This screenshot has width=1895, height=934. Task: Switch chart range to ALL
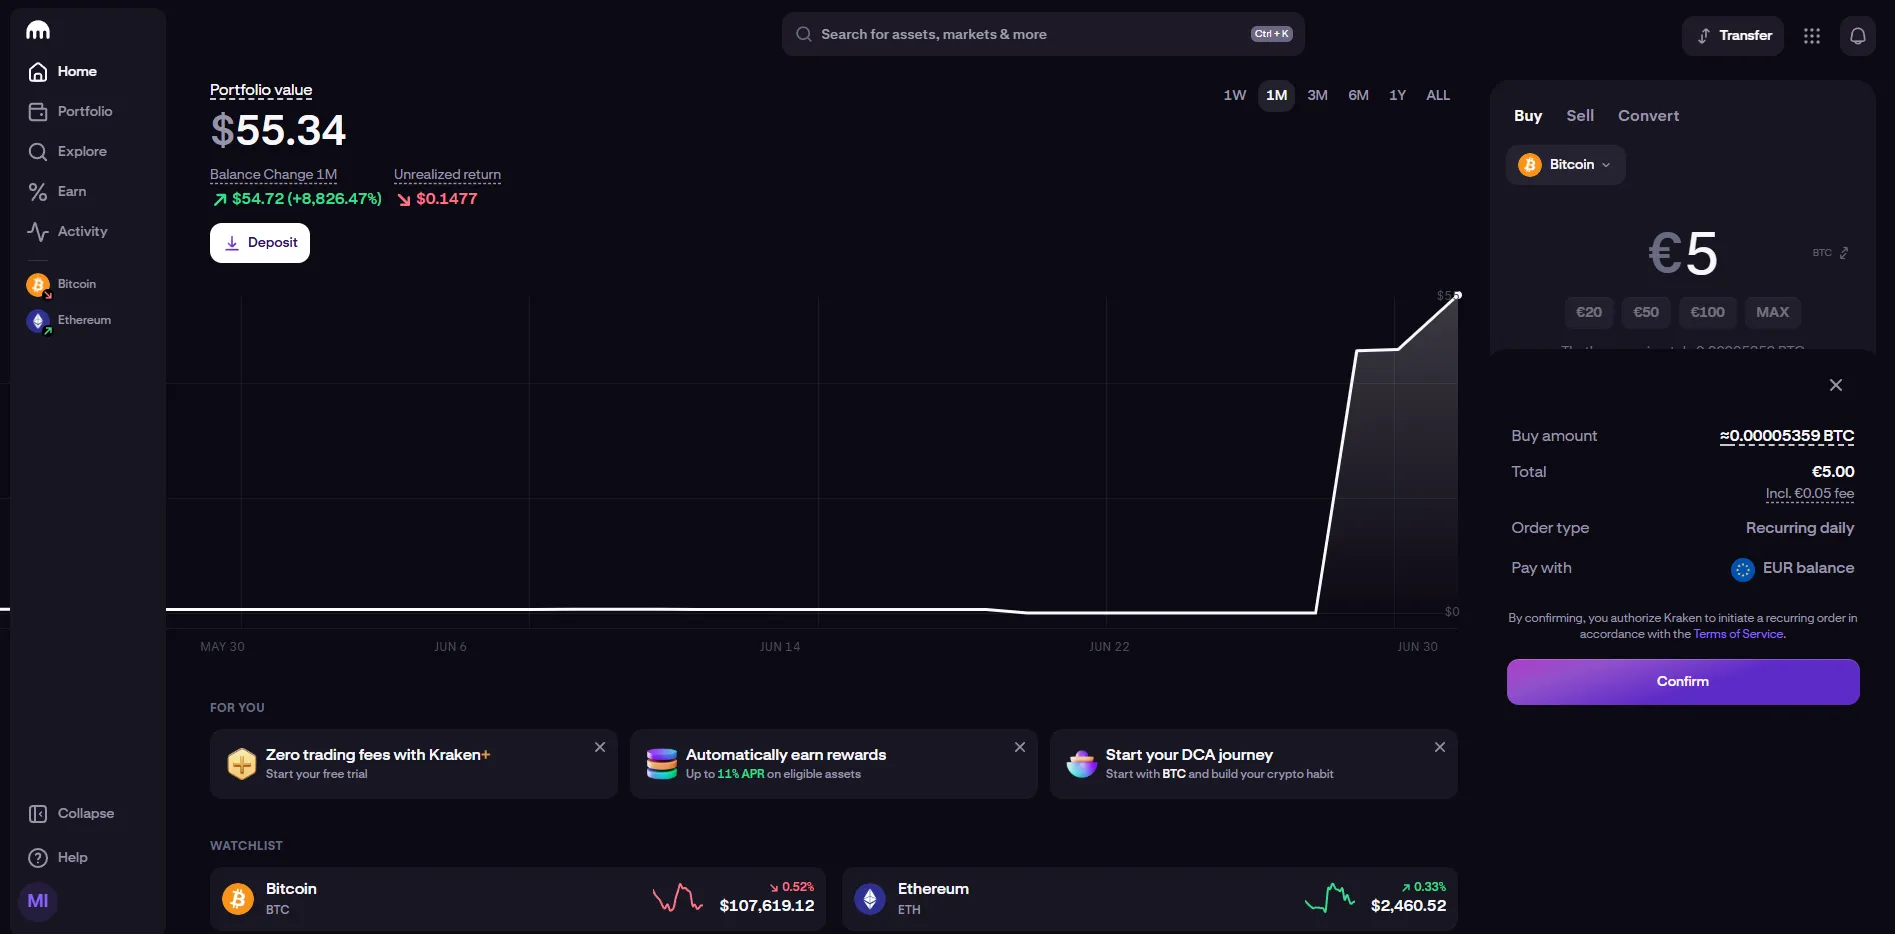pyautogui.click(x=1437, y=96)
